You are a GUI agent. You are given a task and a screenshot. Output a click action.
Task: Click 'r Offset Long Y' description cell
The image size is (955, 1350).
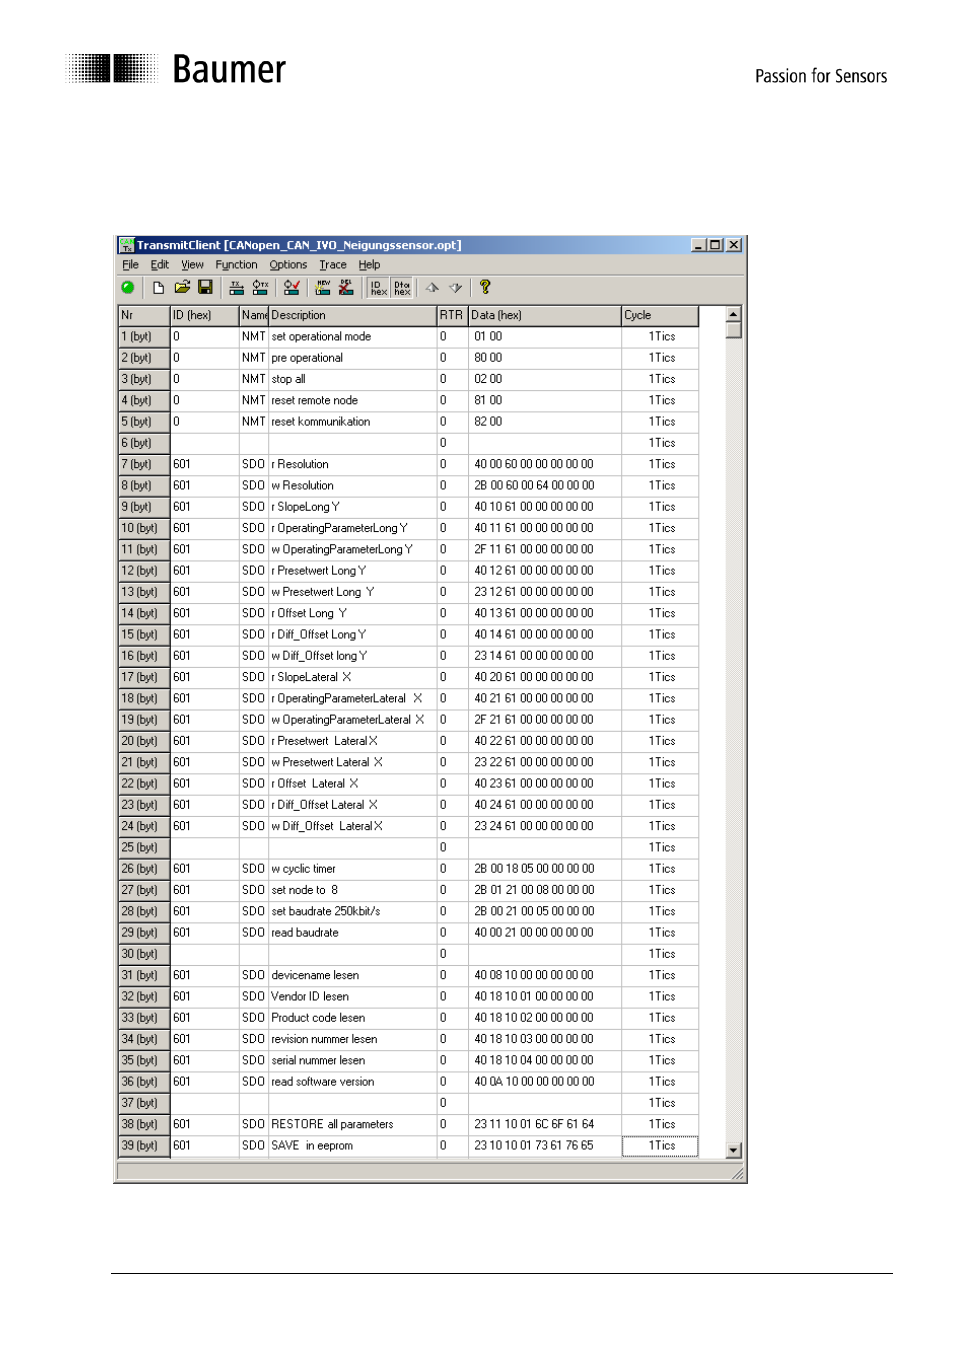[352, 614]
